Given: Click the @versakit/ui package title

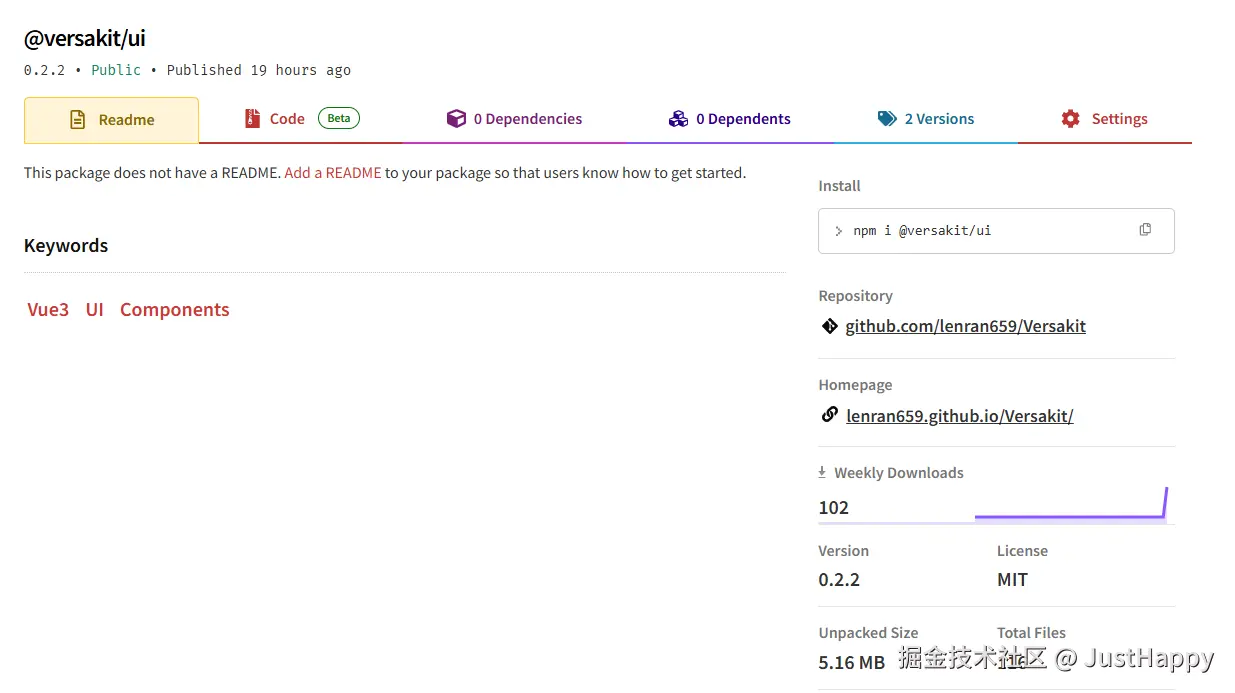Looking at the screenshot, I should (85, 39).
